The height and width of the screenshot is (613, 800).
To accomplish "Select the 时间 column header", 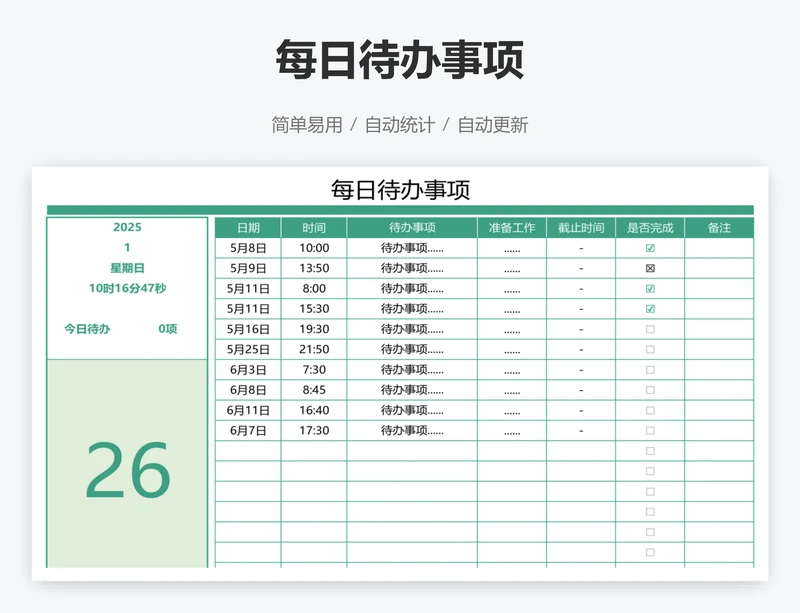I will 314,227.
